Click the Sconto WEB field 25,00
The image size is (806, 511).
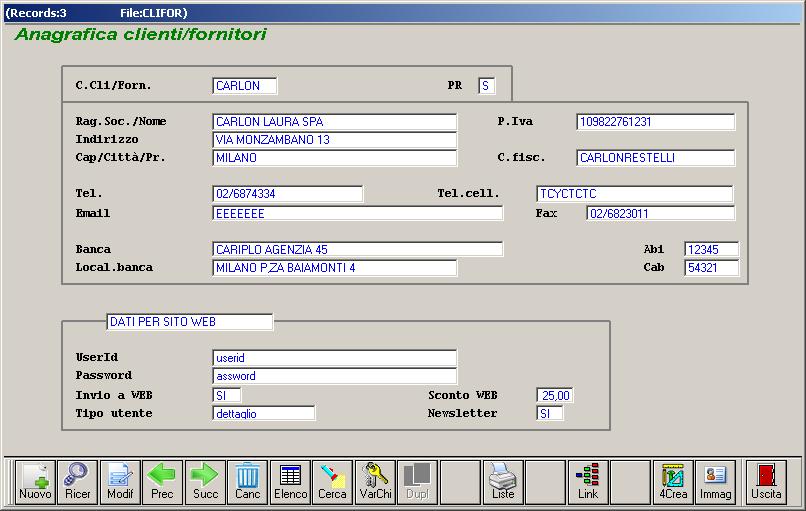click(555, 395)
